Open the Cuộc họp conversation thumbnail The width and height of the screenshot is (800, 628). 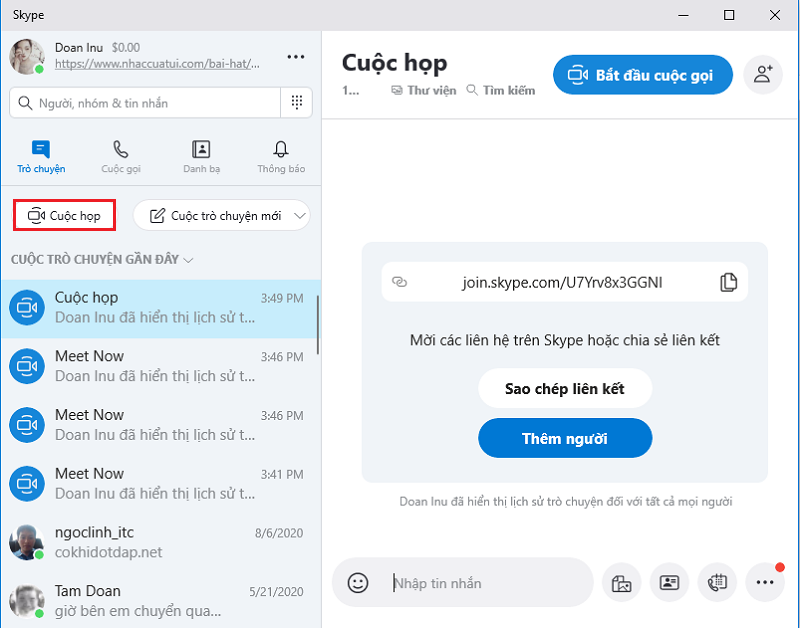point(27,307)
